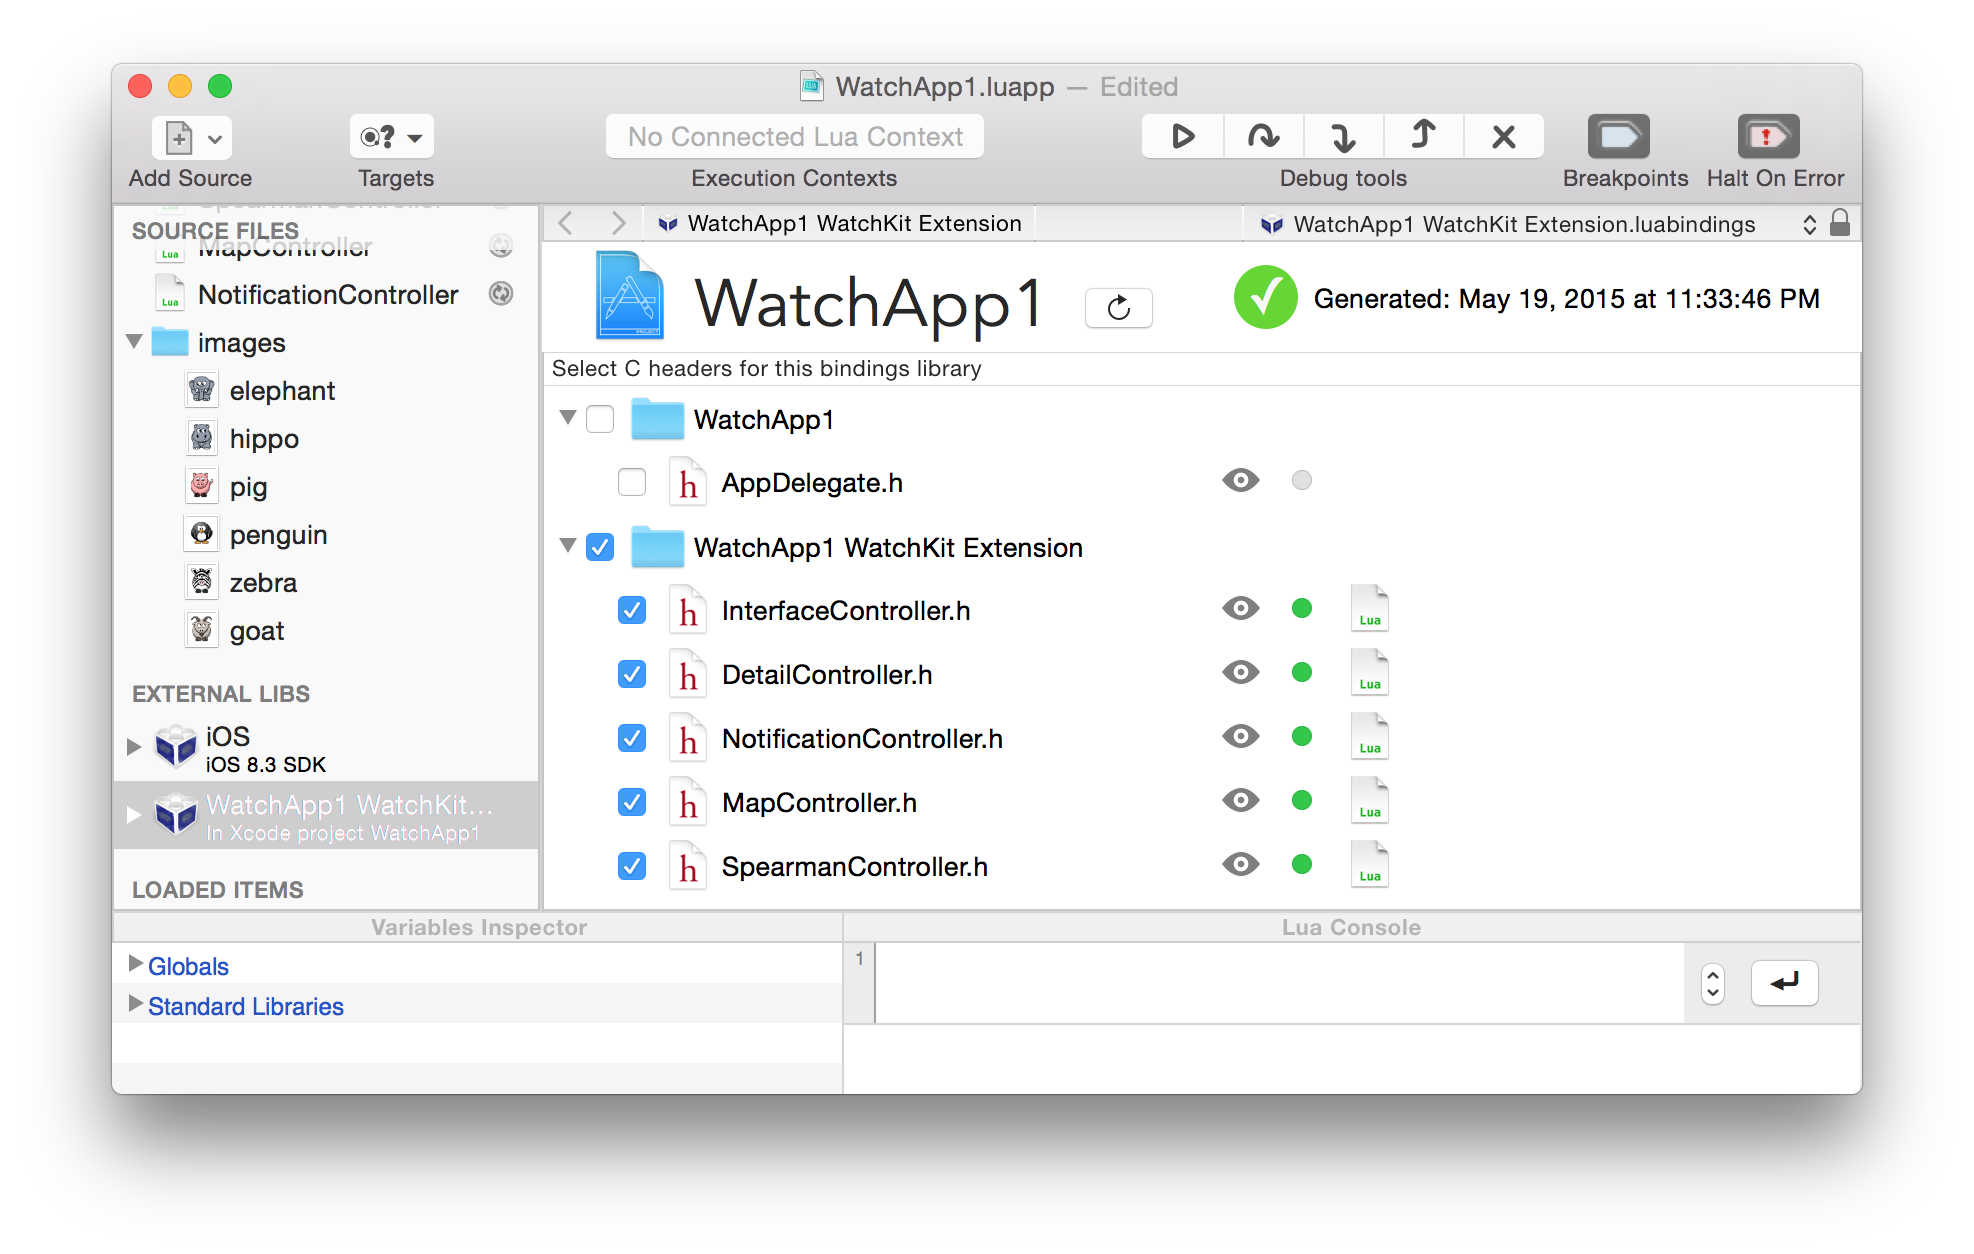Click the AppDelegate.h file name
This screenshot has width=1974, height=1254.
click(812, 482)
